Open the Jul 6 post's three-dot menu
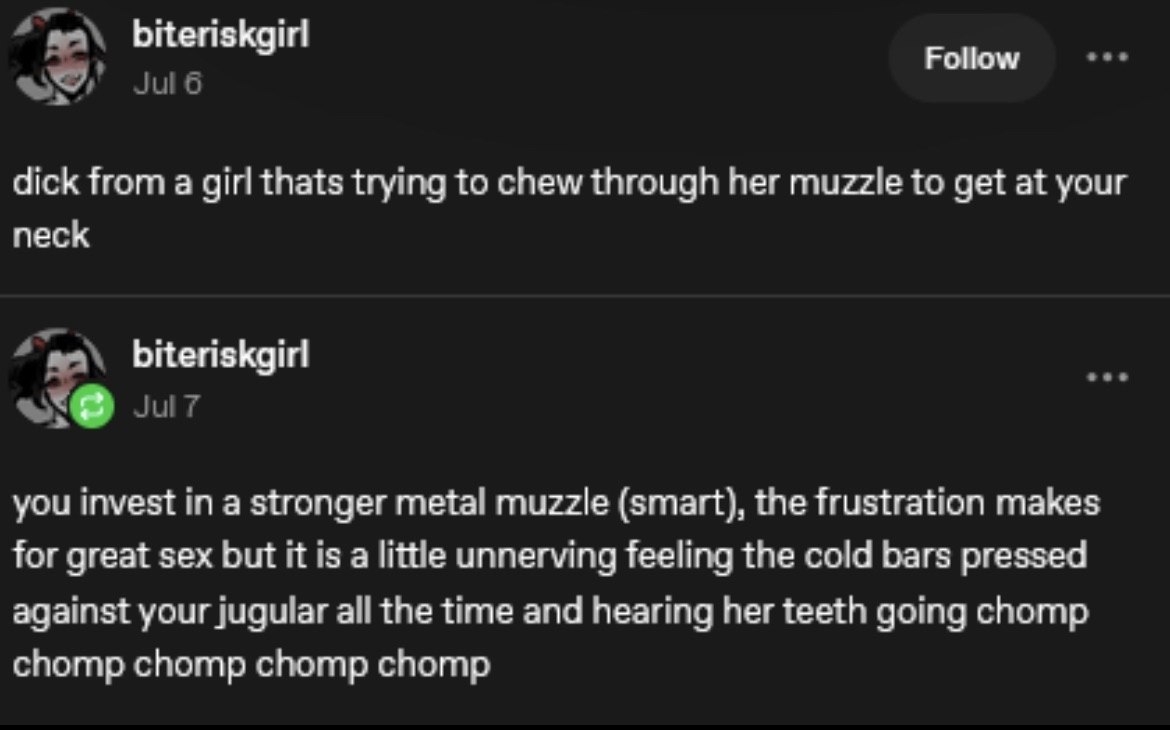This screenshot has height=730, width=1170. pyautogui.click(x=1107, y=58)
